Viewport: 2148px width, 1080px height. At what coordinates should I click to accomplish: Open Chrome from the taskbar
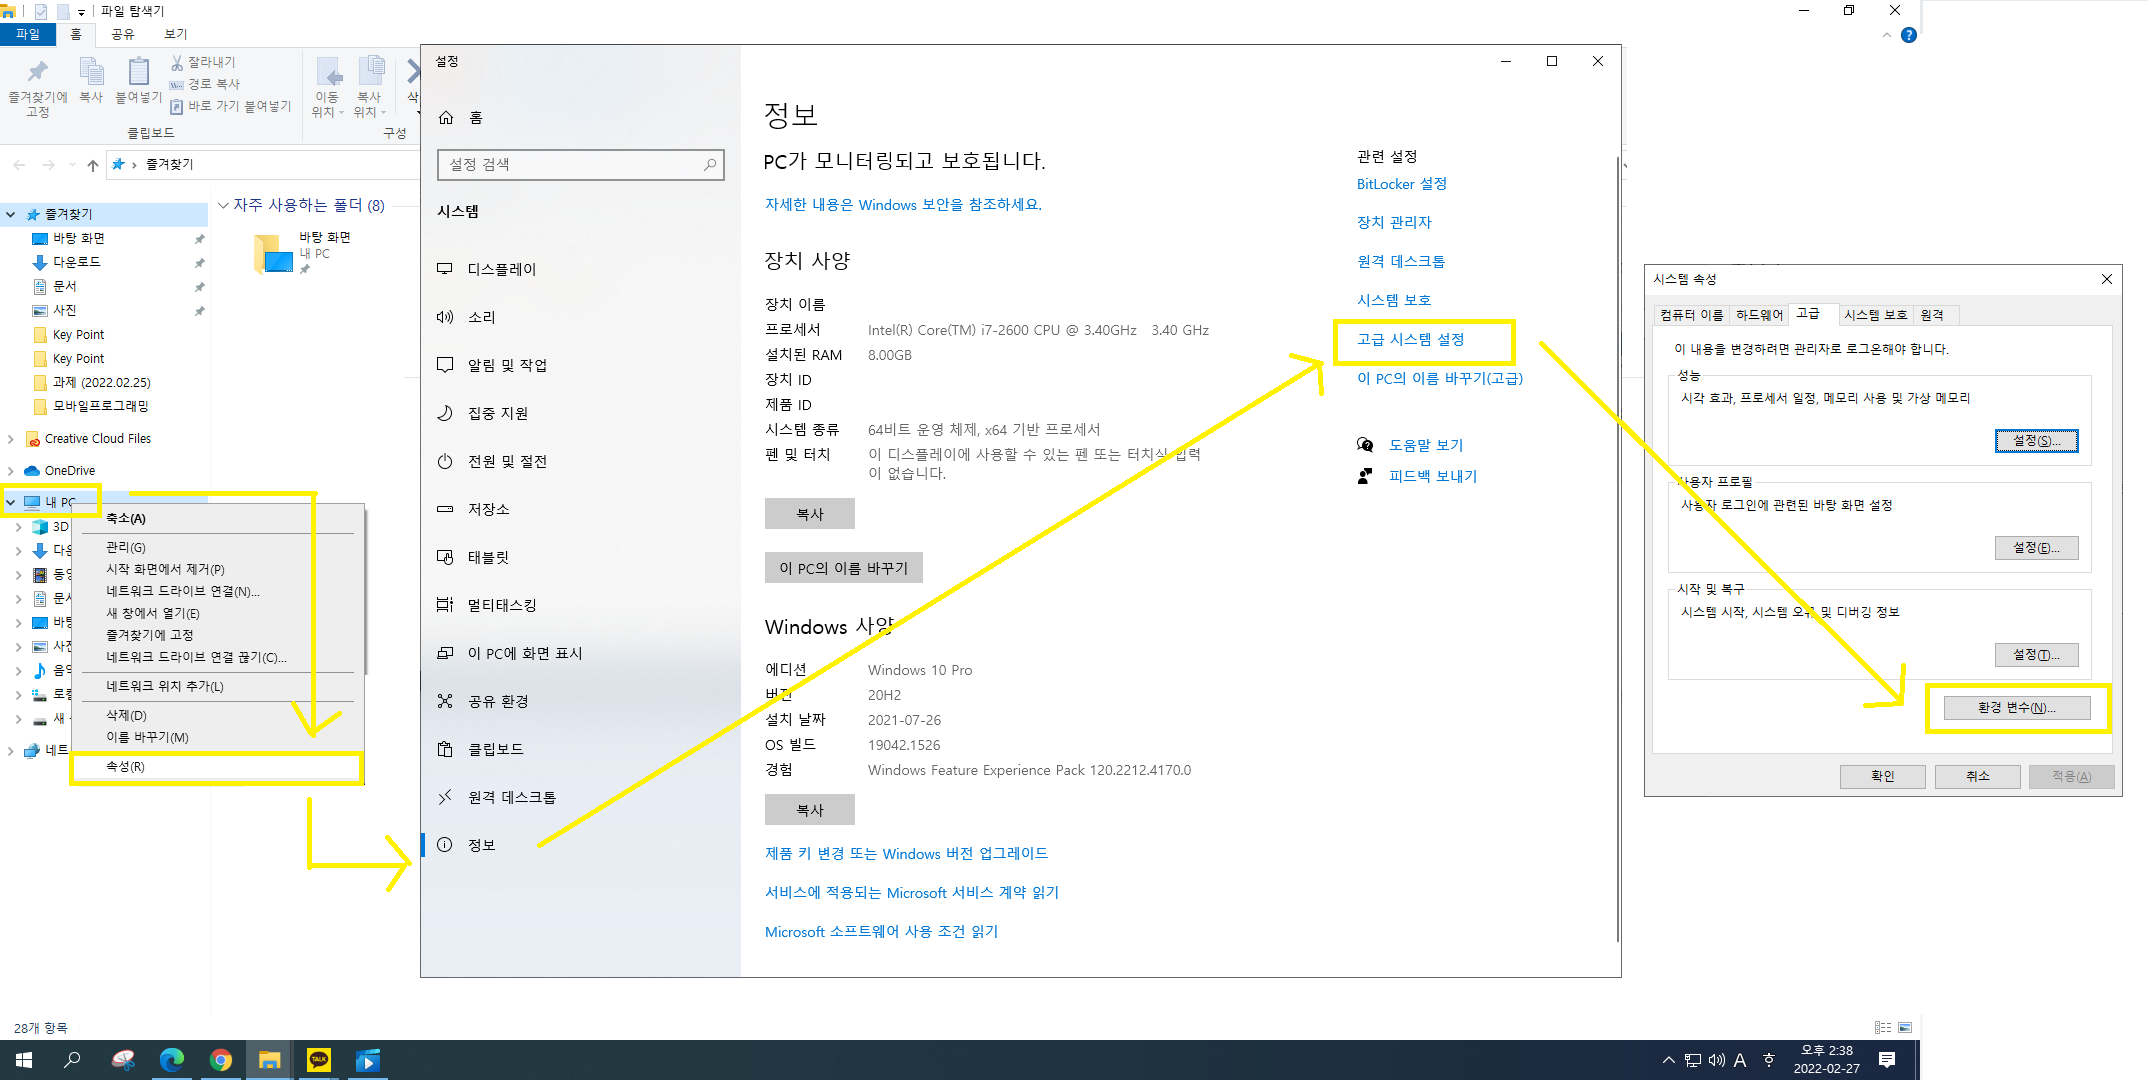[220, 1060]
